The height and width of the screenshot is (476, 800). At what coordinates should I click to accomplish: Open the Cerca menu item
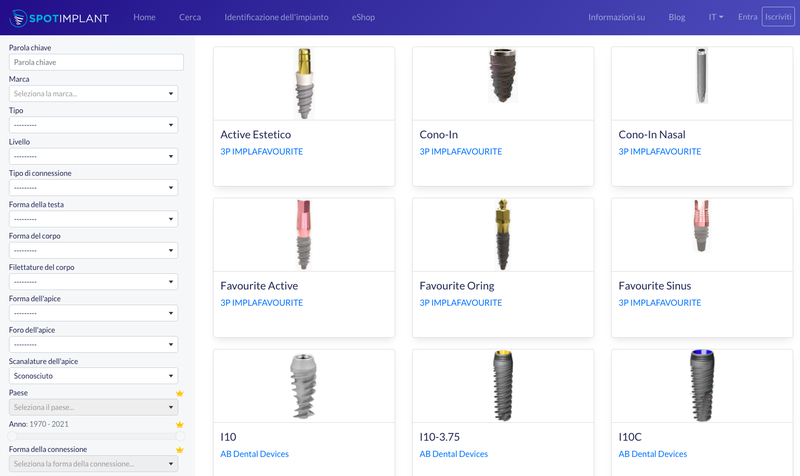(190, 17)
